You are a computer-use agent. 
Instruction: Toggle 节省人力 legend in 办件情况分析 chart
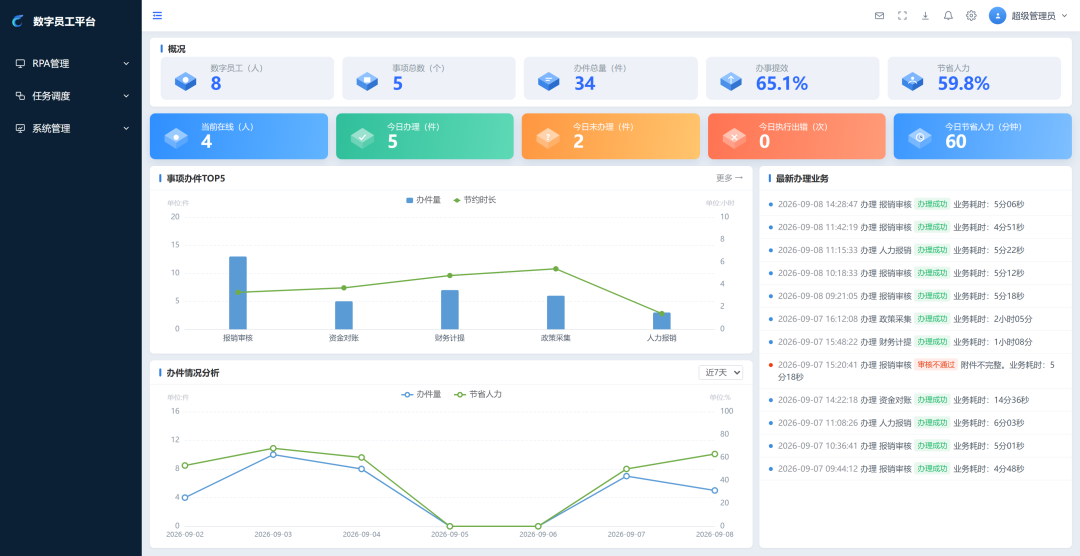click(x=478, y=395)
